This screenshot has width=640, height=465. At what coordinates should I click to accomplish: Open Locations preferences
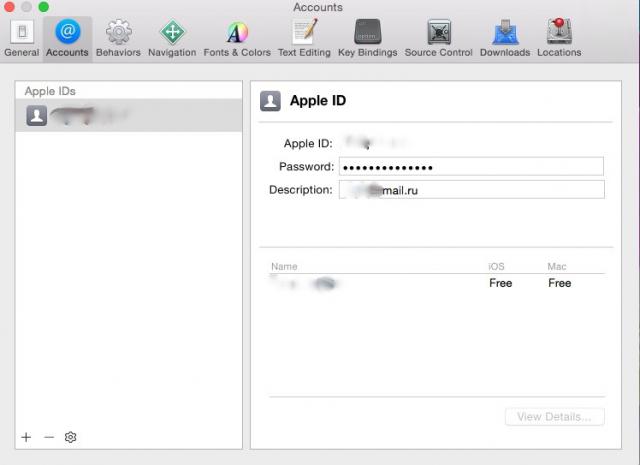click(x=559, y=38)
